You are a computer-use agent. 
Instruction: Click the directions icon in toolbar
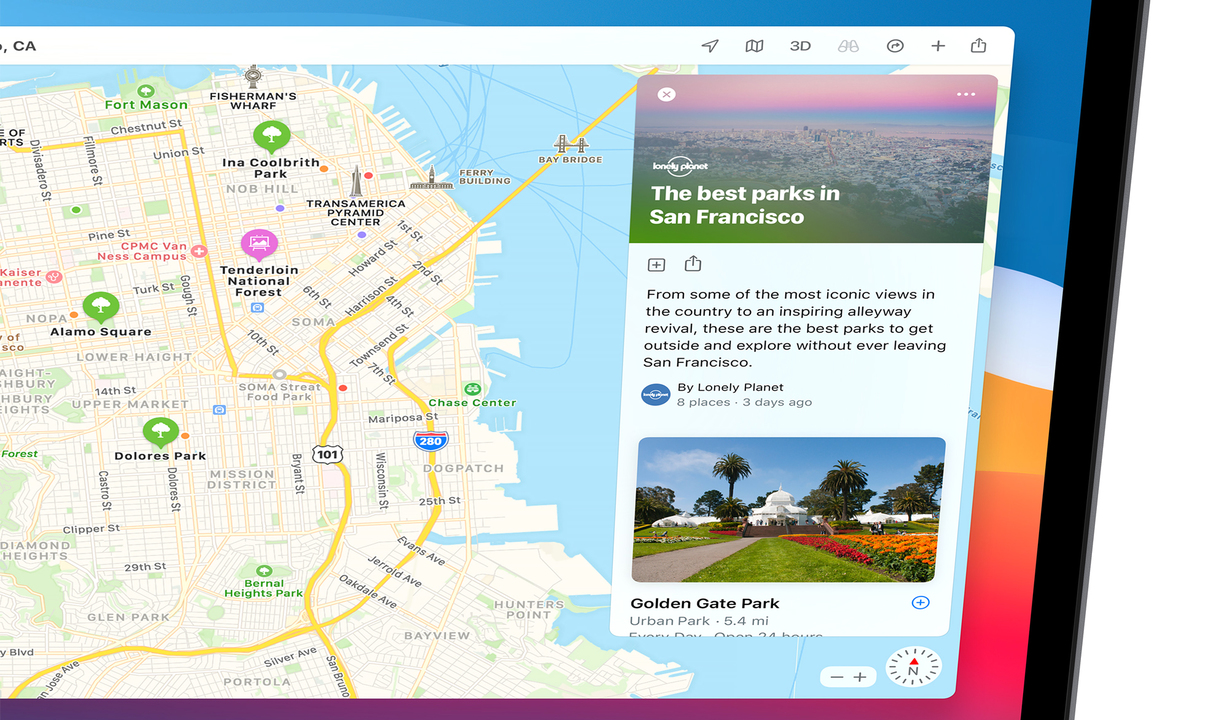coord(895,46)
